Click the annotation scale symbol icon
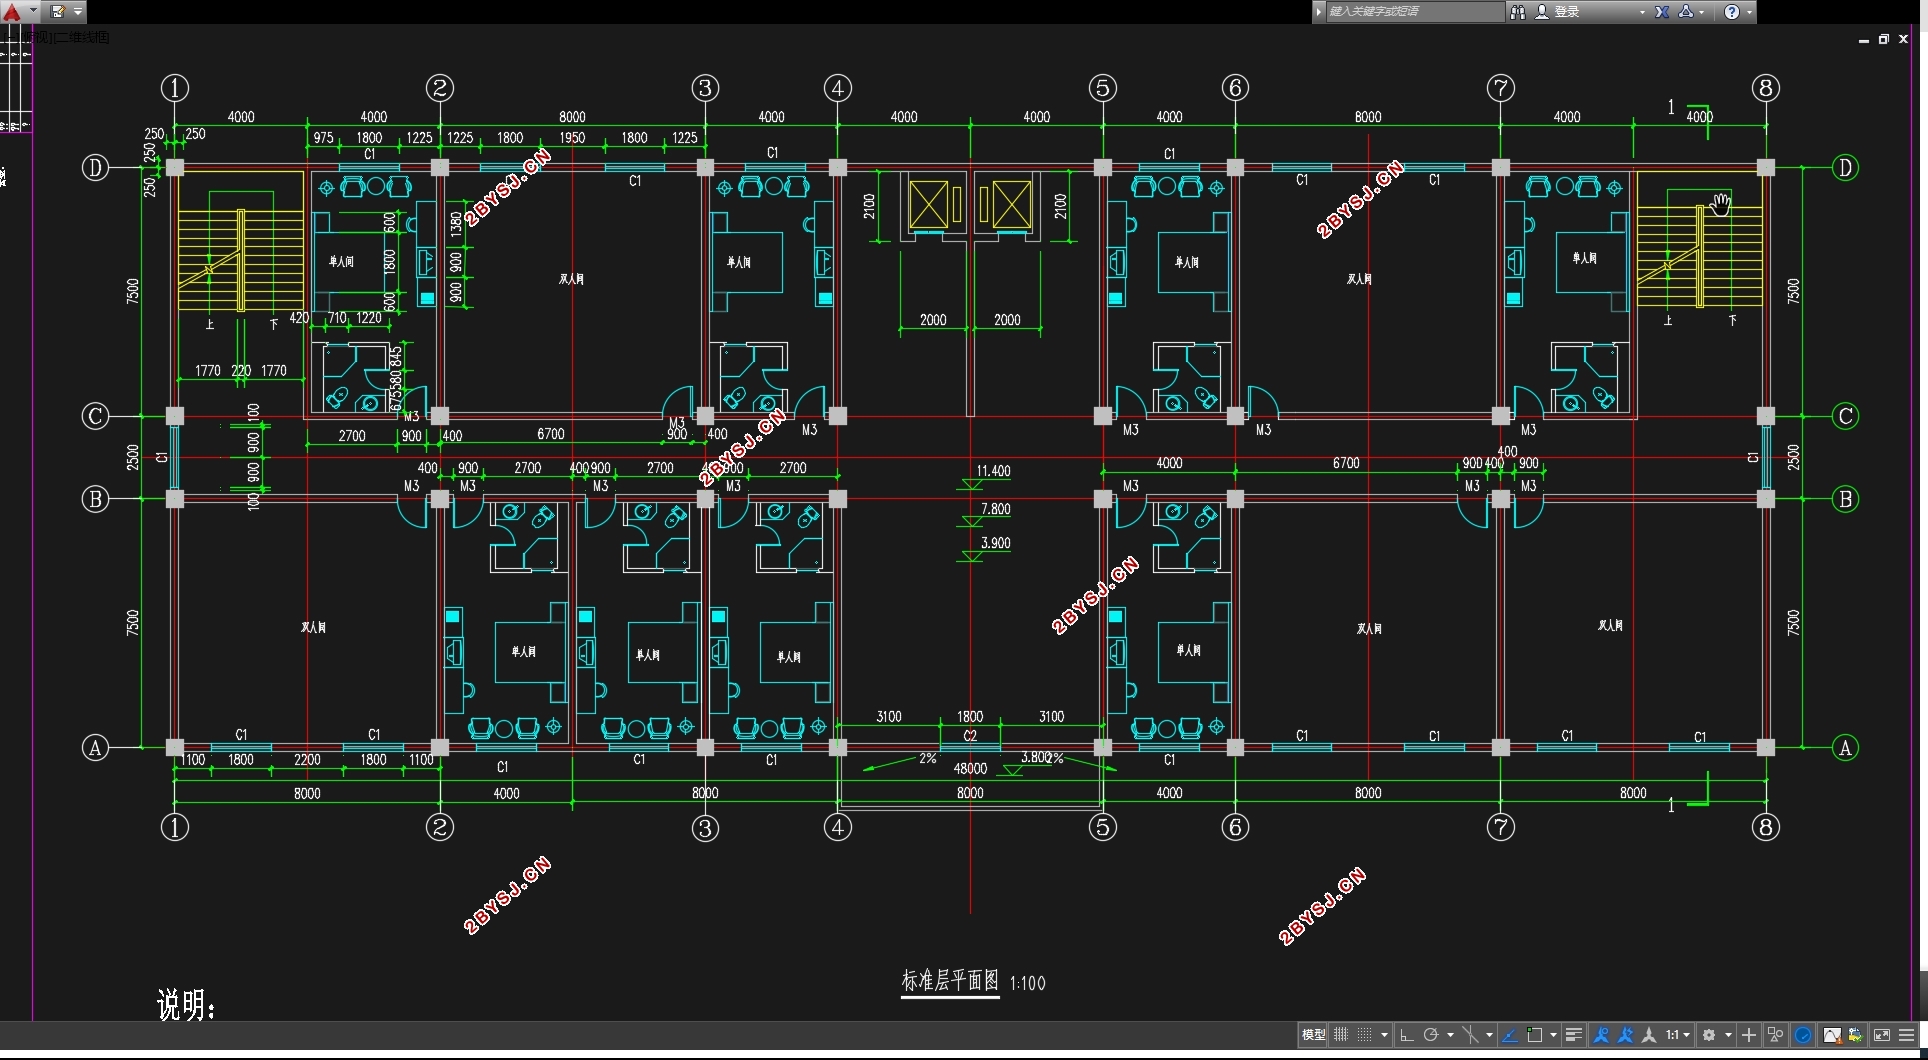Screen dimensions: 1928x1060 coord(1649,1035)
